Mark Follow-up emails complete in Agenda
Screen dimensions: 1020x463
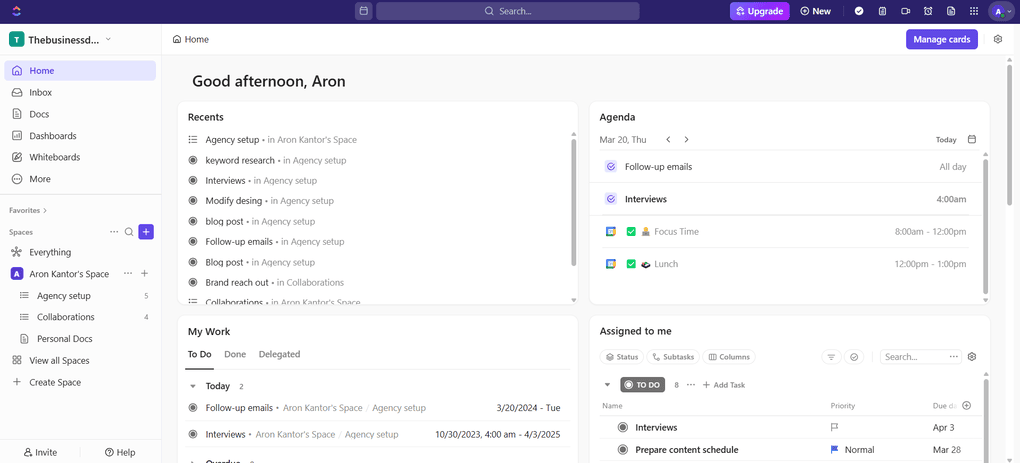click(x=610, y=166)
